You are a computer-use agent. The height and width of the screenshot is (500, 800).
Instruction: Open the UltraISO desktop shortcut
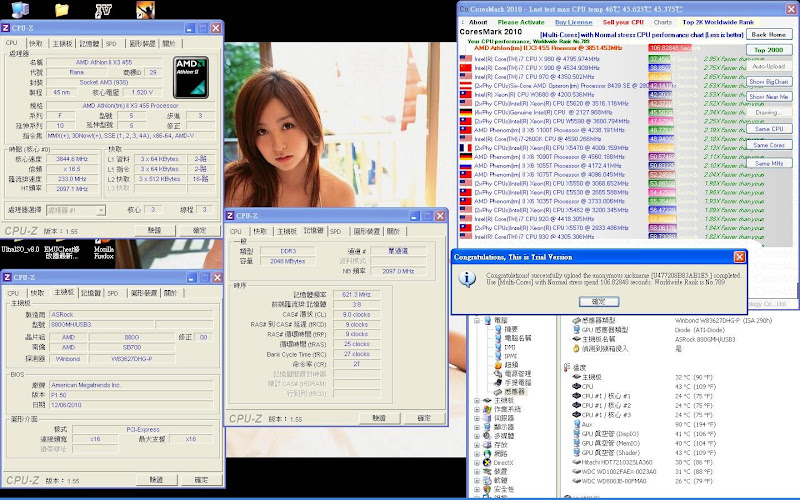(x=20, y=249)
